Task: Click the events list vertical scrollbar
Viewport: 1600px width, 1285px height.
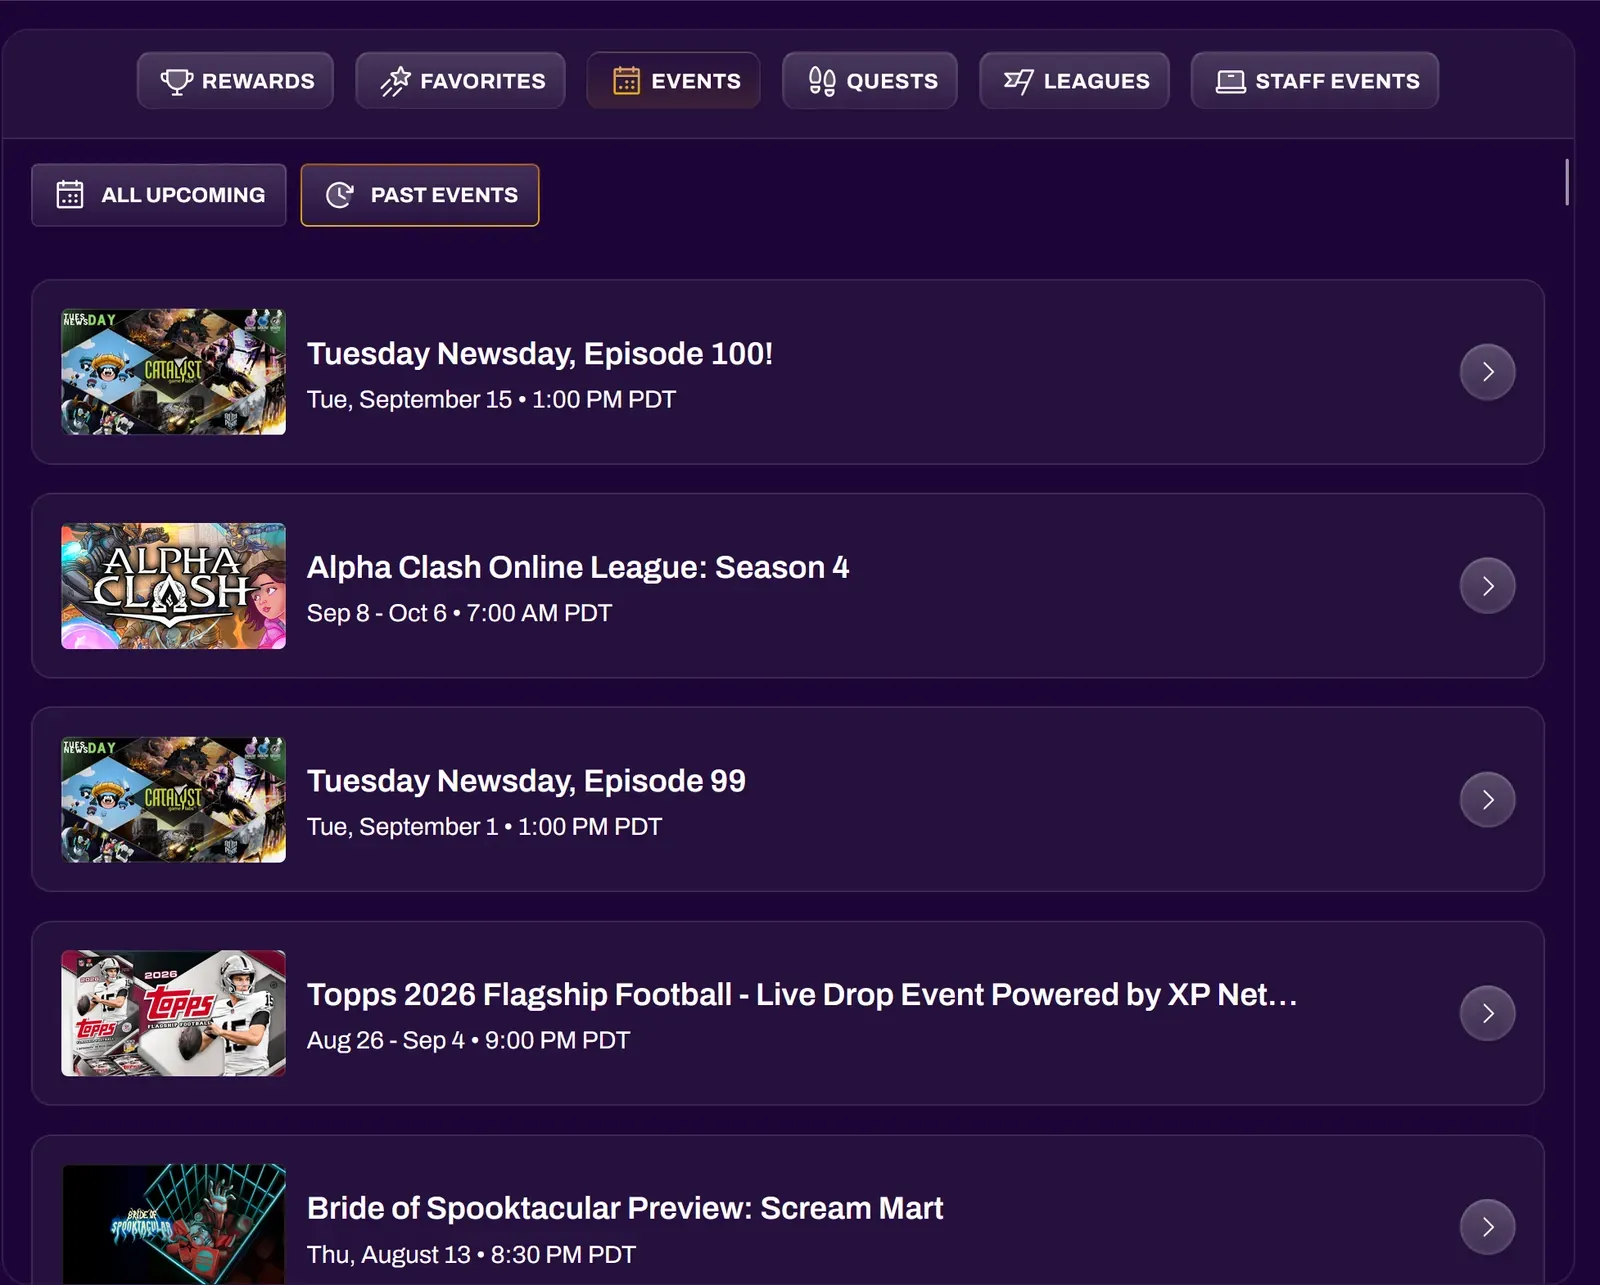Action: pyautogui.click(x=1566, y=182)
